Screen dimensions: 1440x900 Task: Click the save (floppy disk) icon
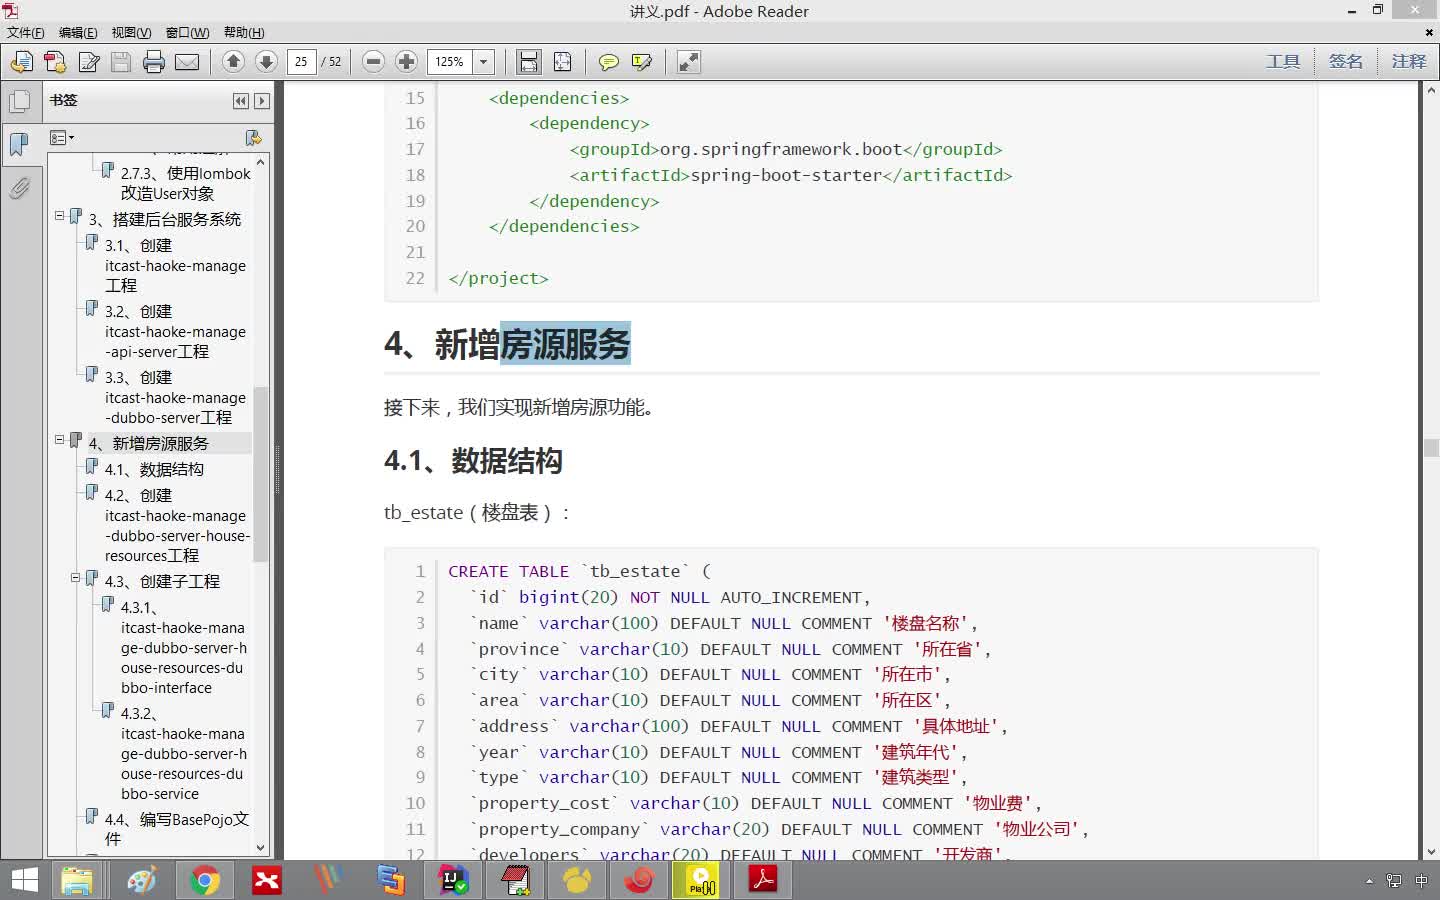tap(121, 62)
